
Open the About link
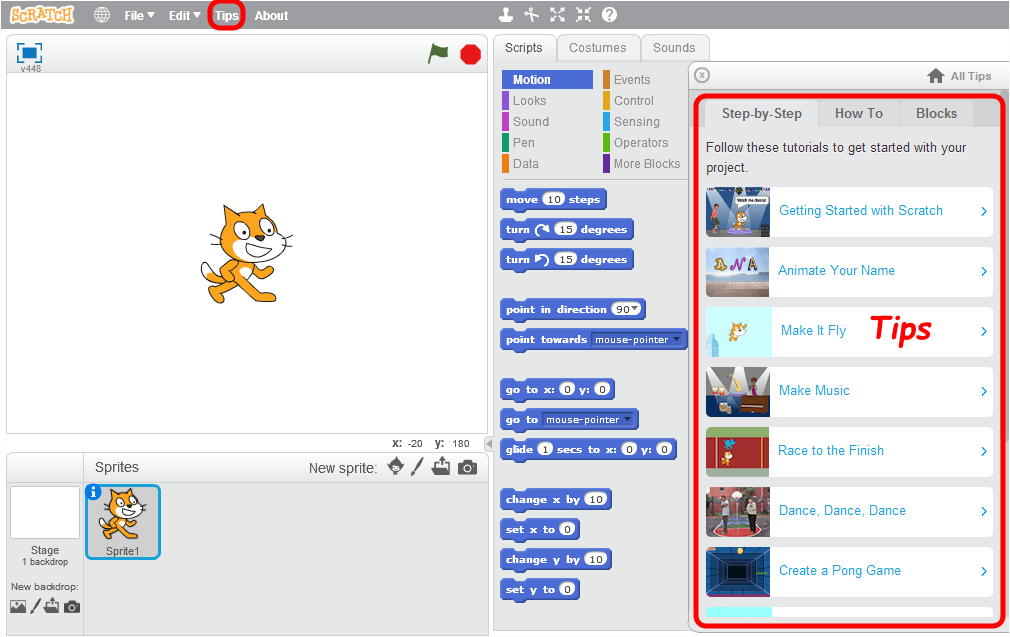click(271, 15)
